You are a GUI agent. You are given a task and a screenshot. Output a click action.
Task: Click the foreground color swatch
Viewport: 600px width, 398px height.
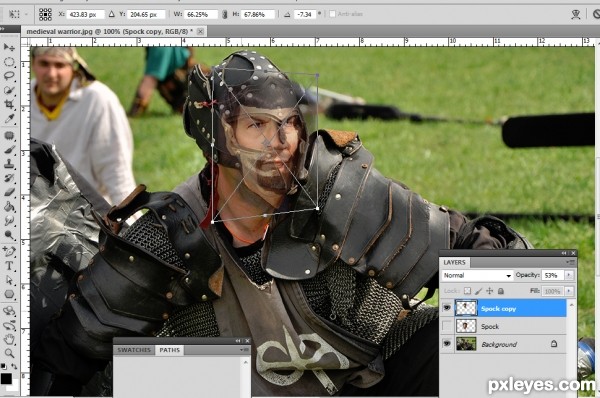[6, 379]
